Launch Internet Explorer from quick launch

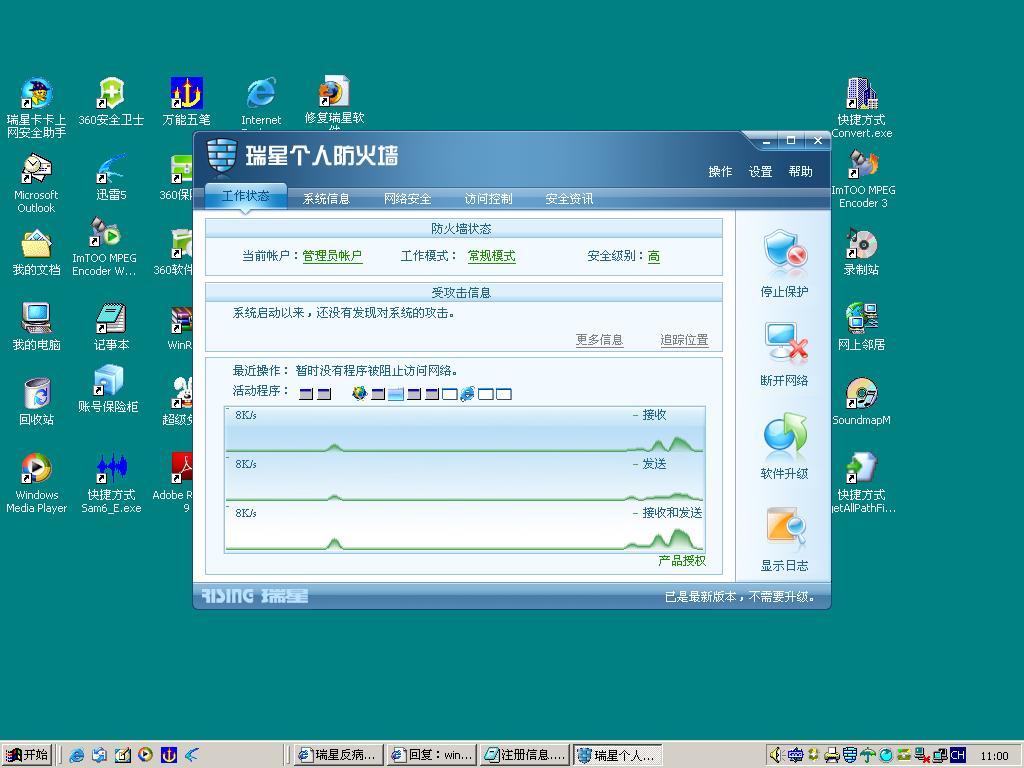click(76, 755)
